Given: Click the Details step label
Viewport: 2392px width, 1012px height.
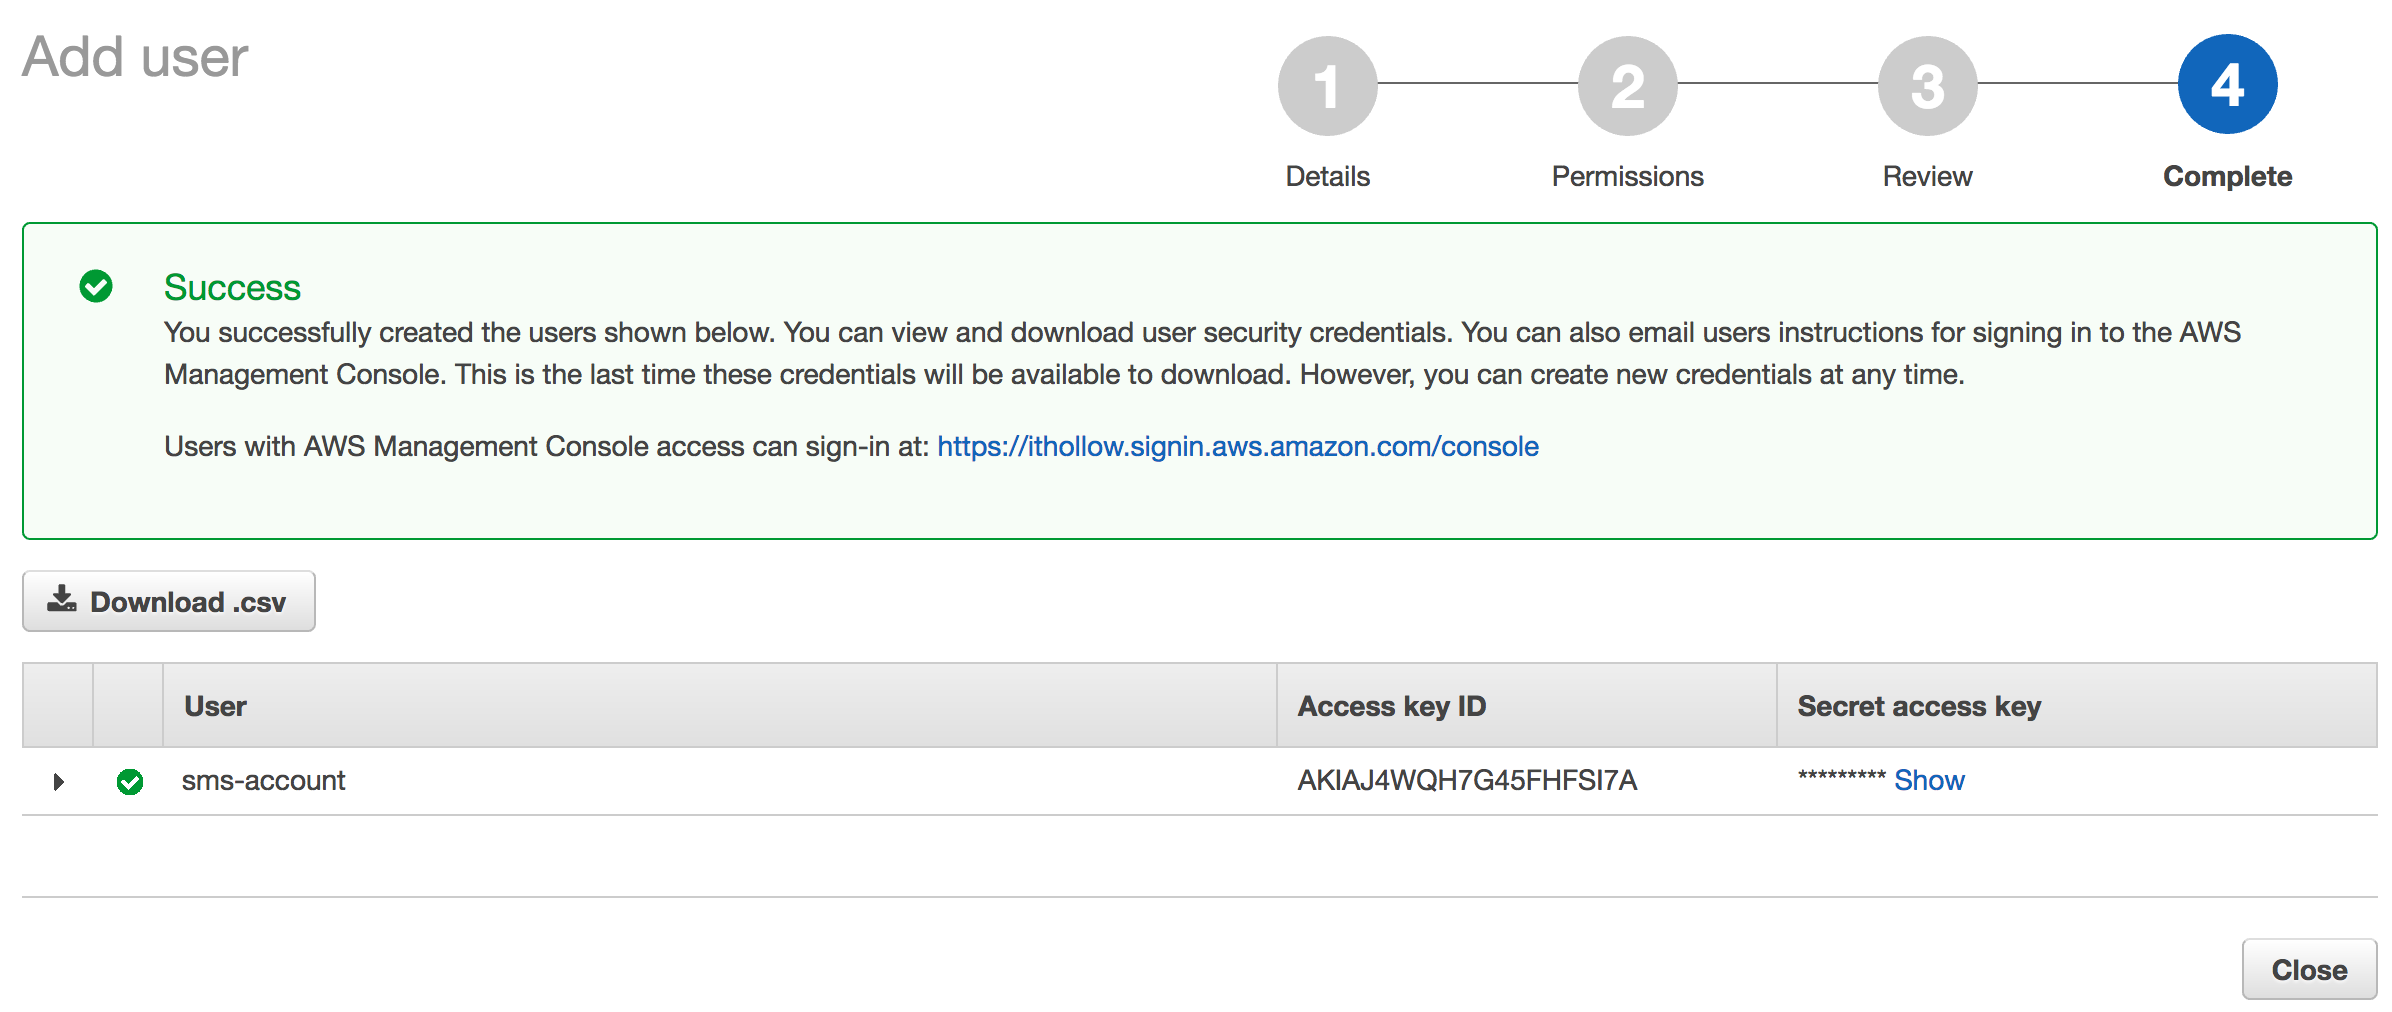Looking at the screenshot, I should [x=1327, y=177].
